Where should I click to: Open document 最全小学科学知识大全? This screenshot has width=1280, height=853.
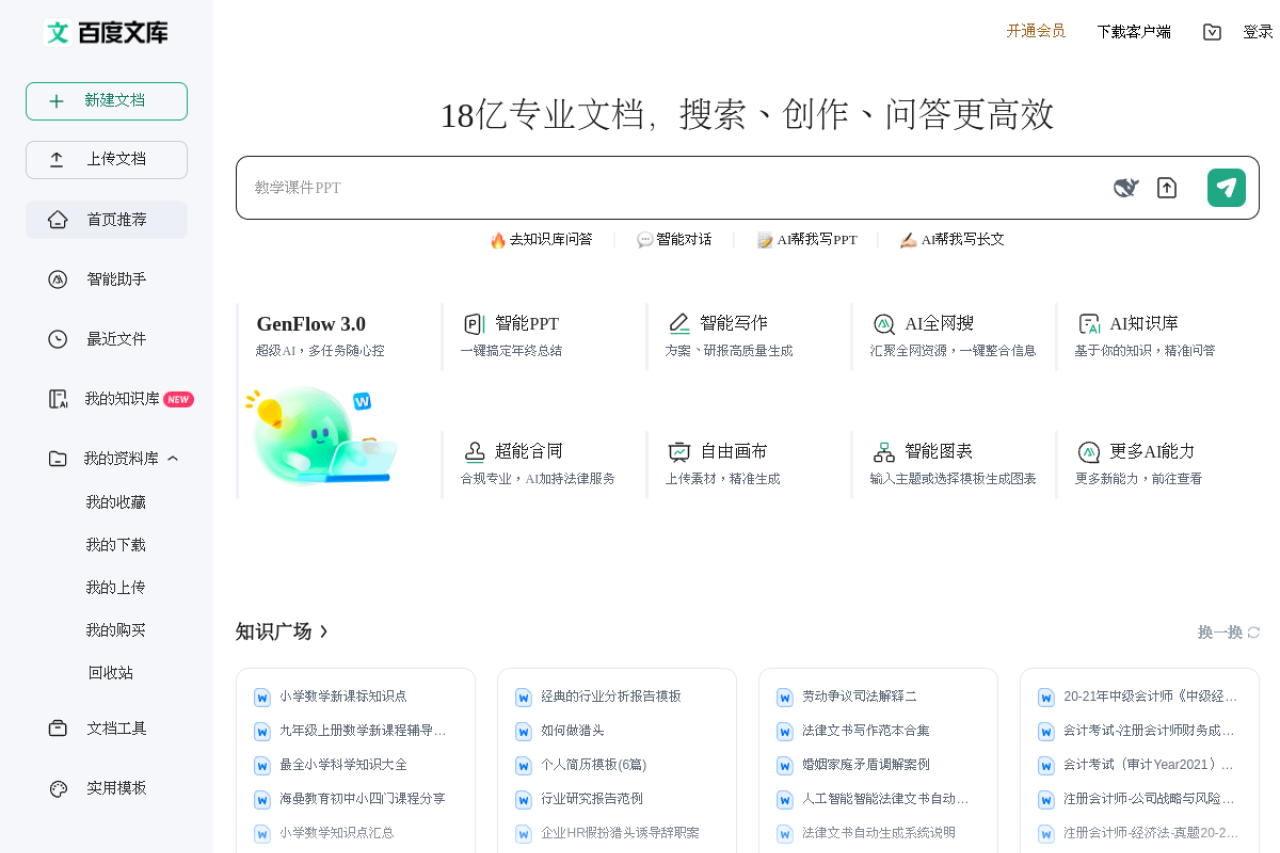click(x=343, y=765)
